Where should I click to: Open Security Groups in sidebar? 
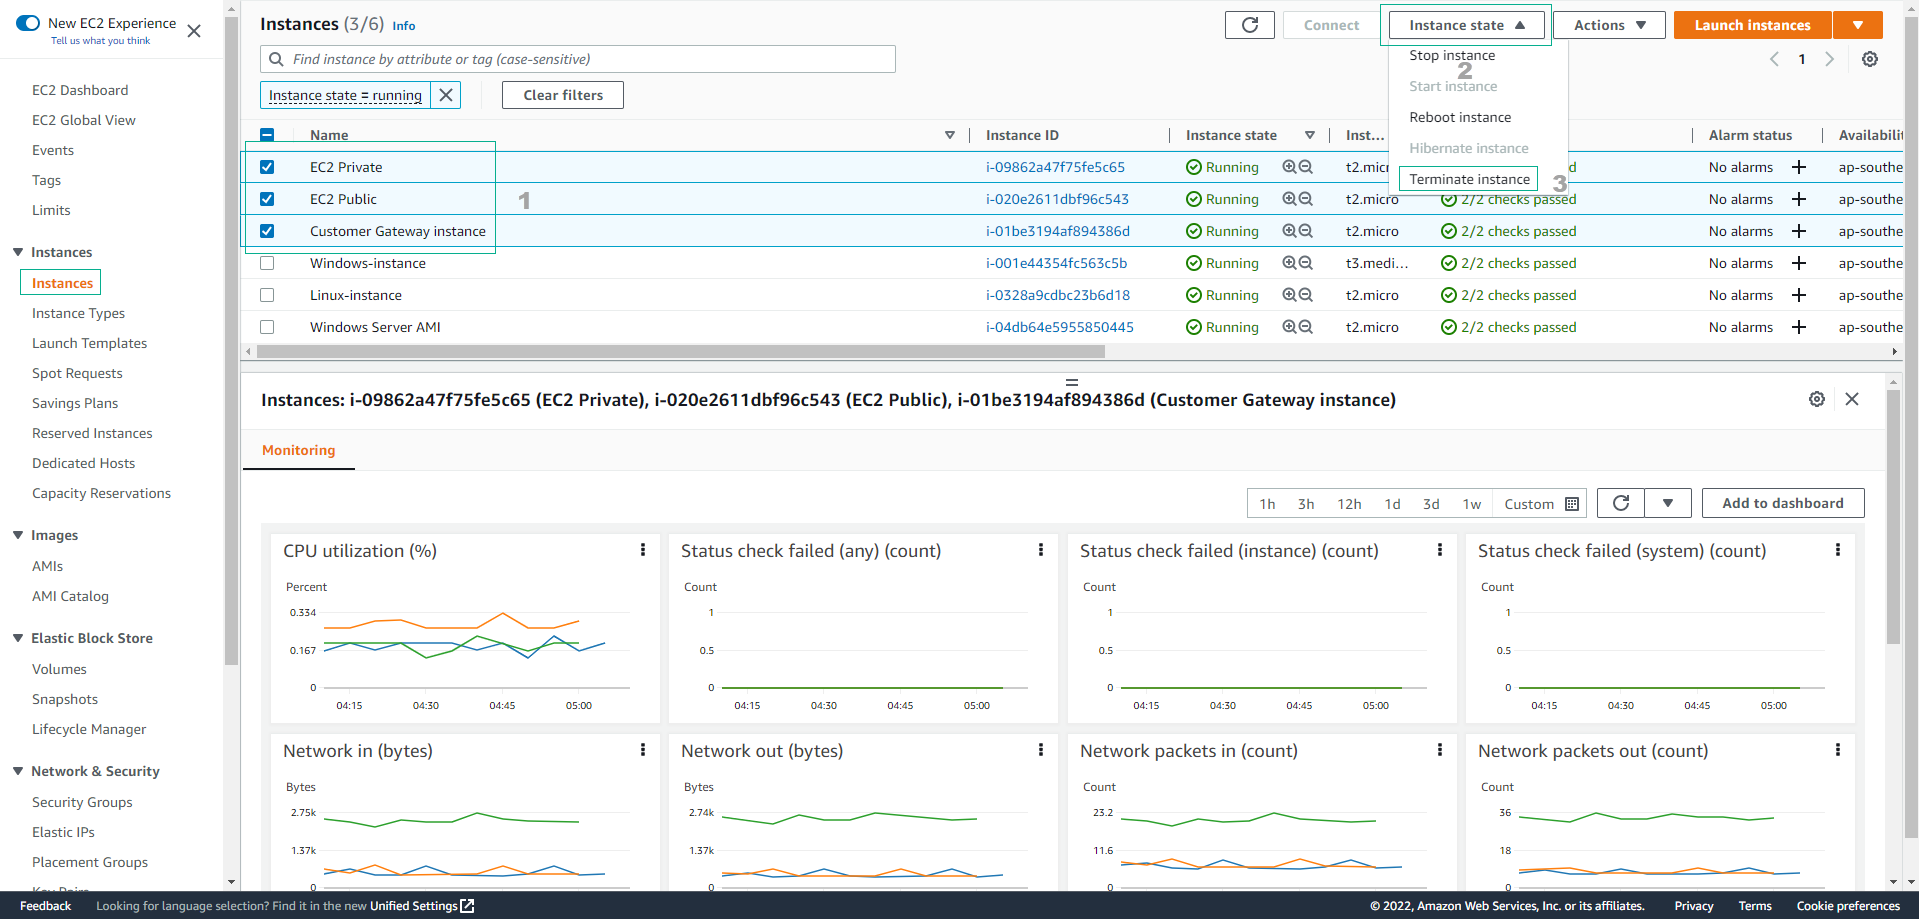tap(82, 802)
